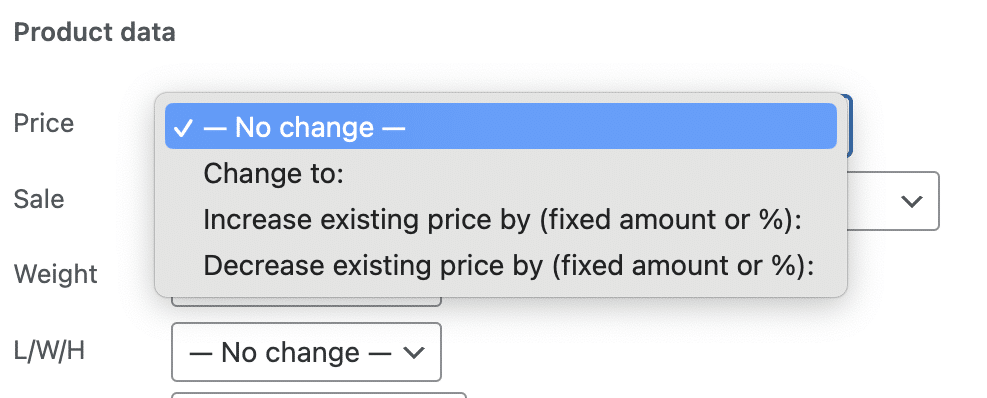The height and width of the screenshot is (398, 987).
Task: Click the Weight dropdown's visible bottom edge
Action: click(x=306, y=302)
